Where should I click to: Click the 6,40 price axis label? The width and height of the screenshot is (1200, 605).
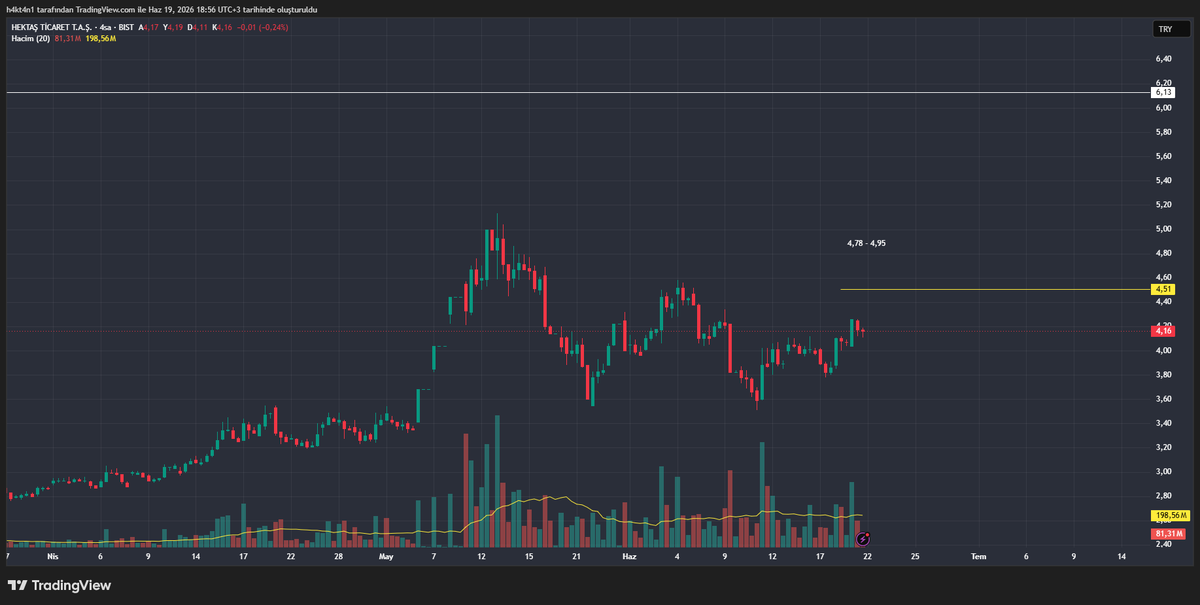pyautogui.click(x=1163, y=58)
